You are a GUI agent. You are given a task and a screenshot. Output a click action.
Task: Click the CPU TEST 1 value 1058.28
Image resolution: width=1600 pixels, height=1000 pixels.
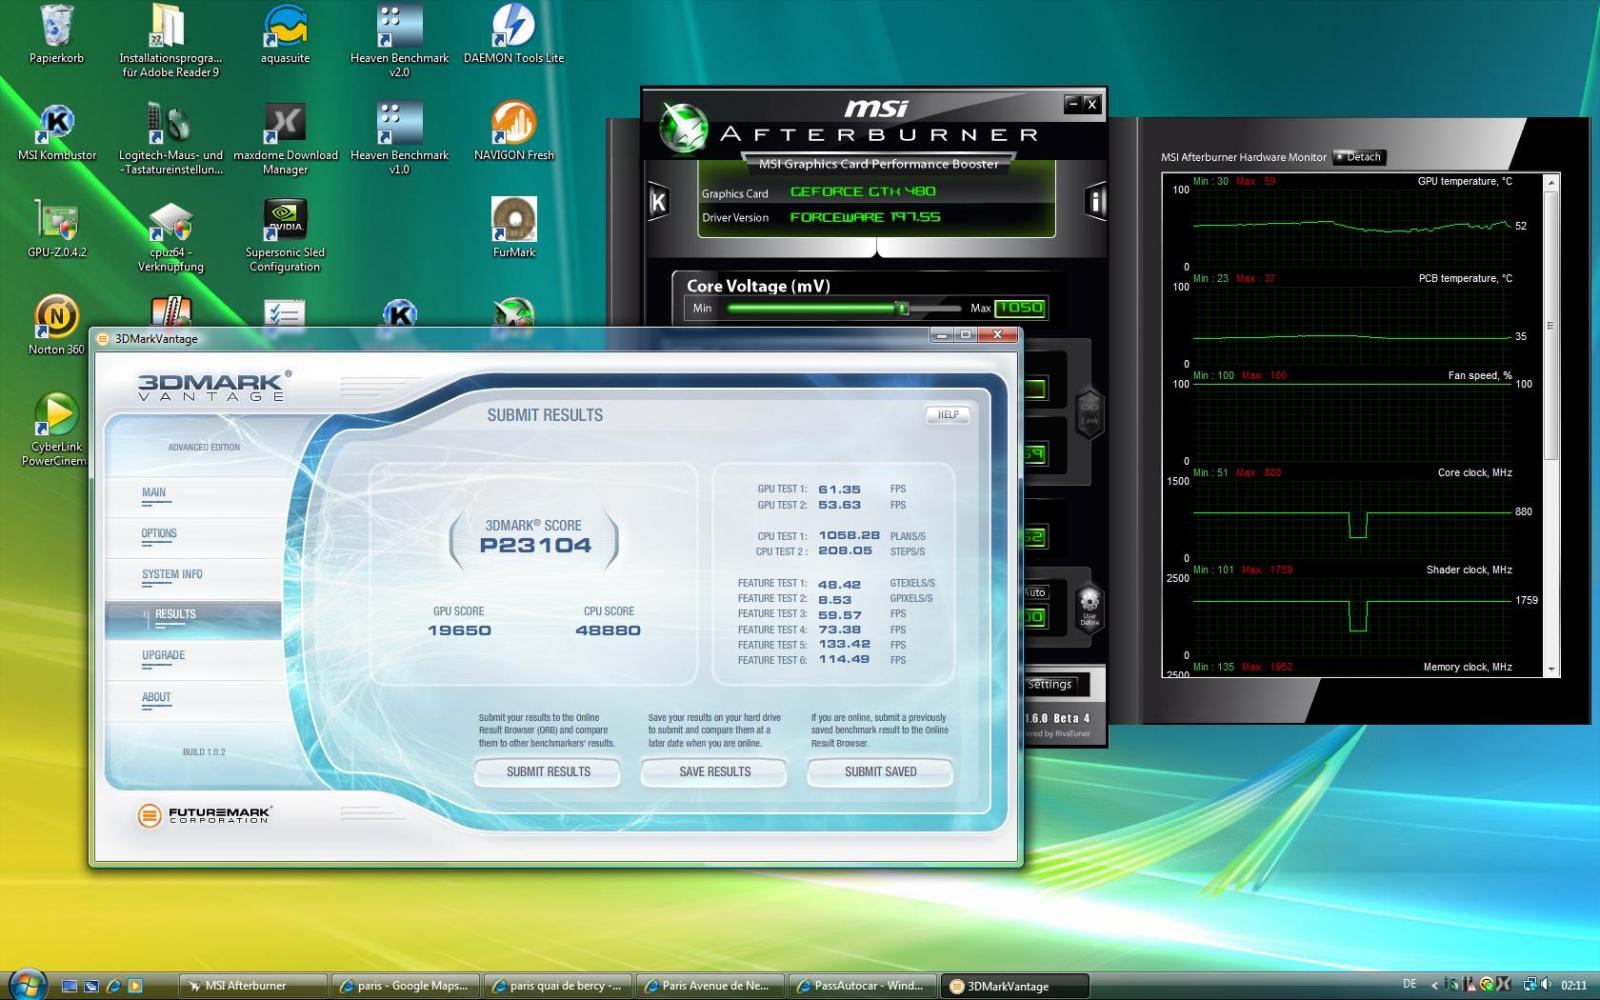849,536
